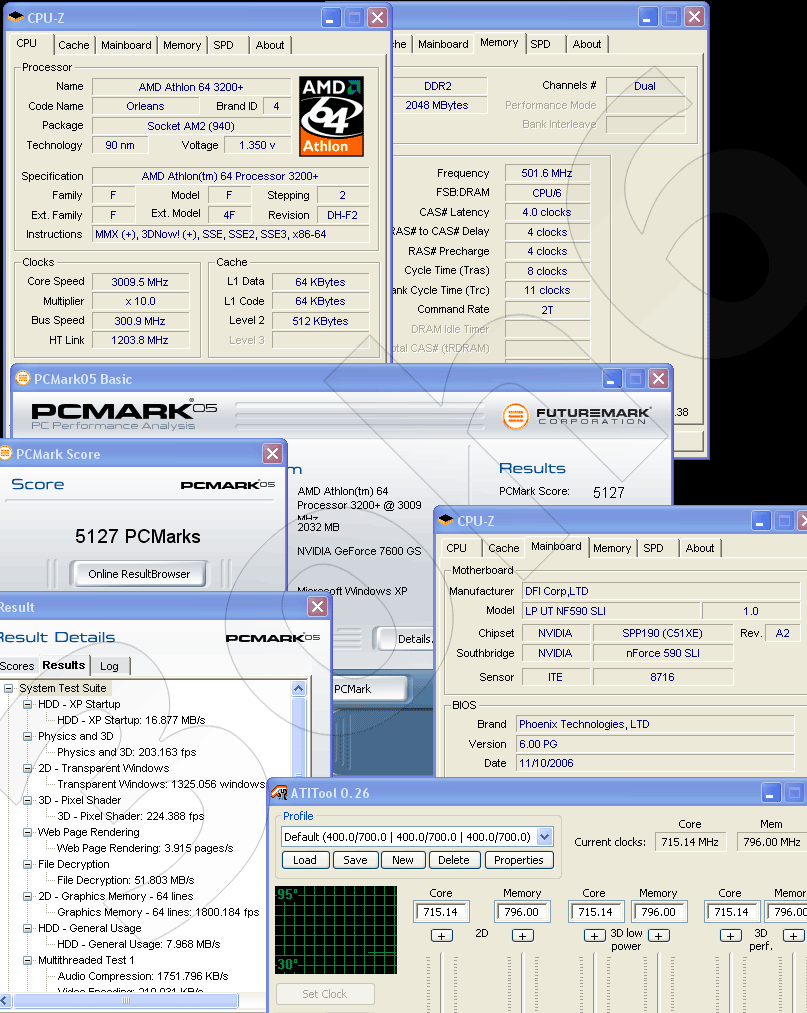Click BIOS Date value 11/10/2006
Viewport: 807px width, 1013px height.
pos(655,763)
